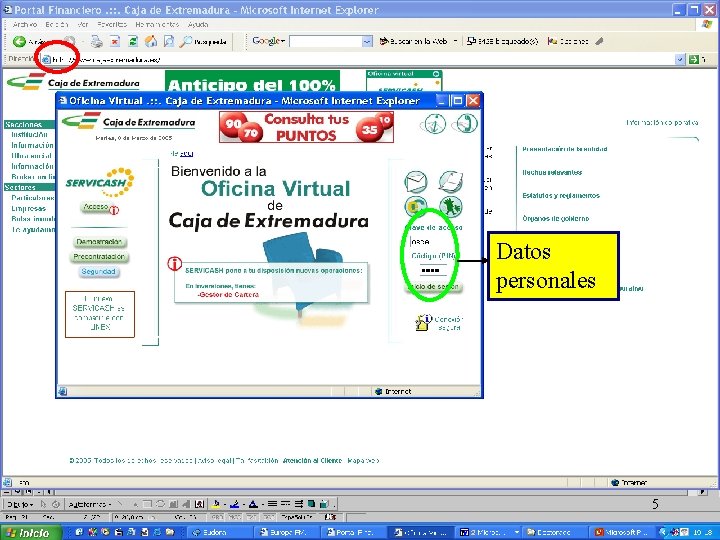Viewport: 720px width, 540px height.
Task: Click the red X stop icon in toolbar
Action: (x=115, y=42)
